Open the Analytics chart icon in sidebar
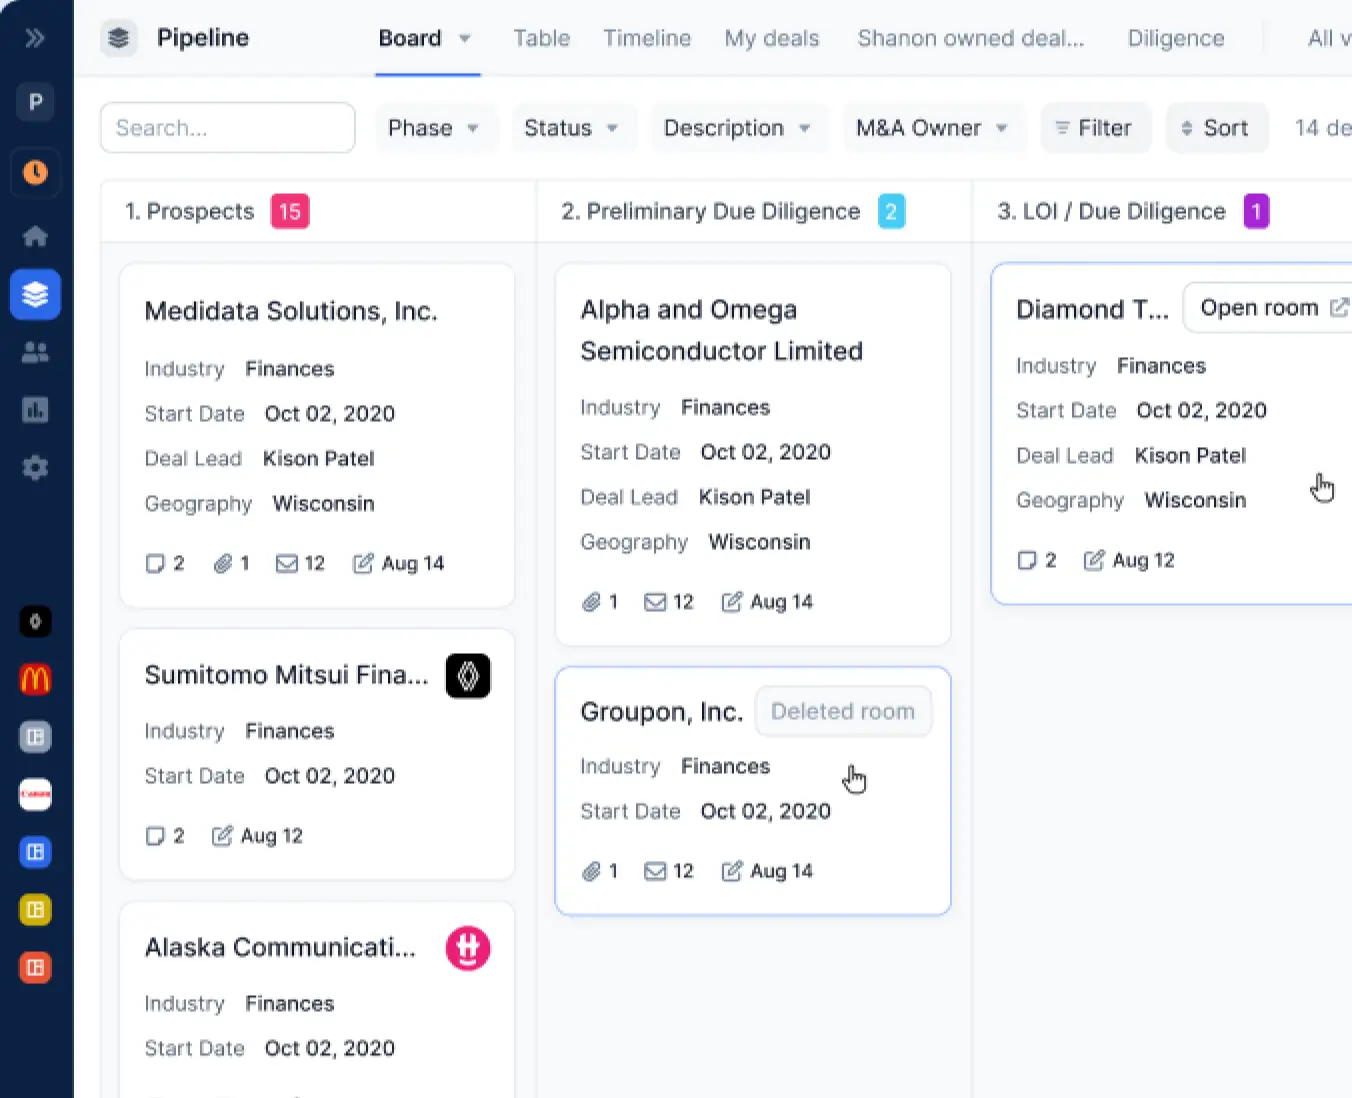Screen dimensions: 1352x1098 [x=35, y=409]
